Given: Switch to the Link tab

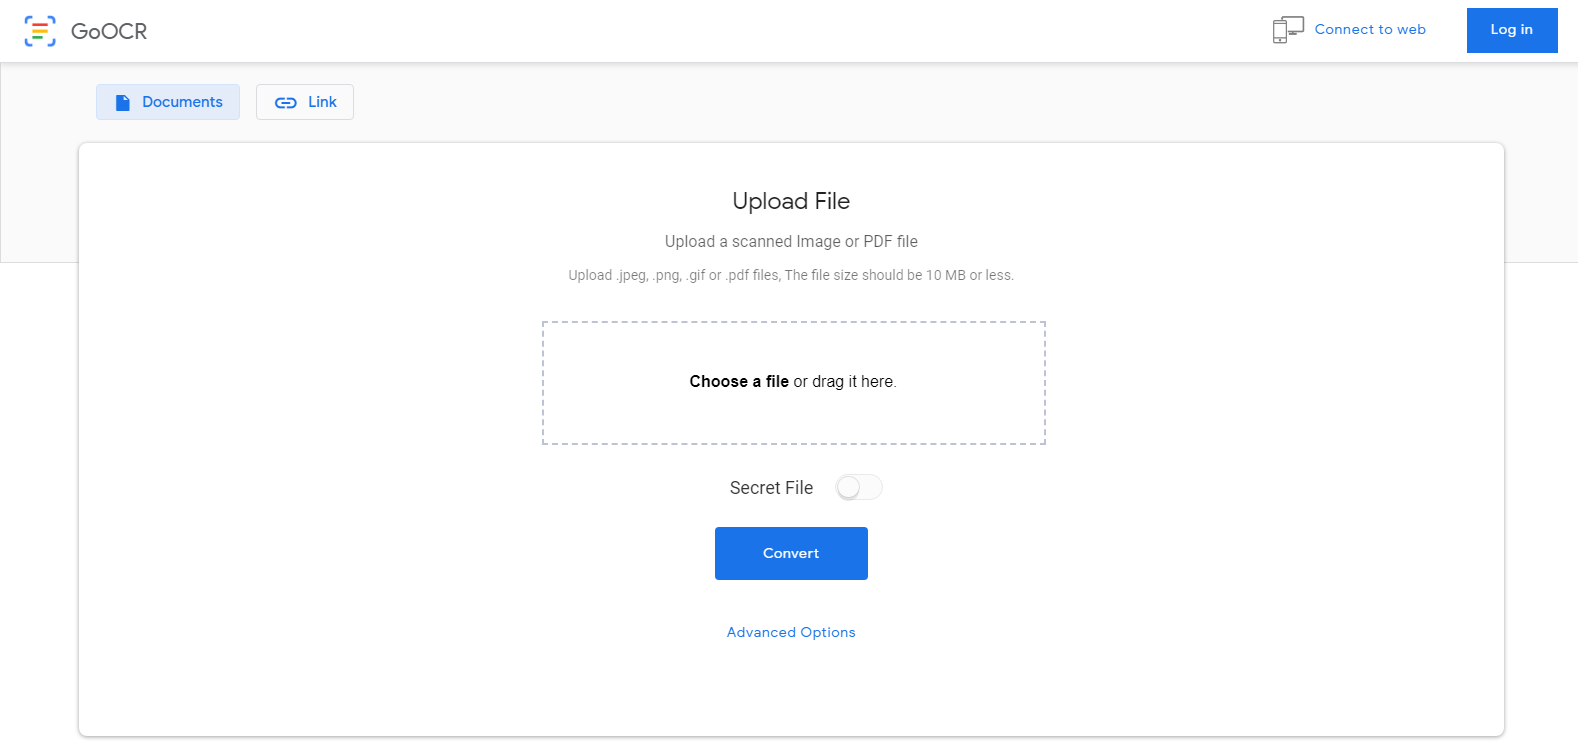Looking at the screenshot, I should (x=305, y=101).
